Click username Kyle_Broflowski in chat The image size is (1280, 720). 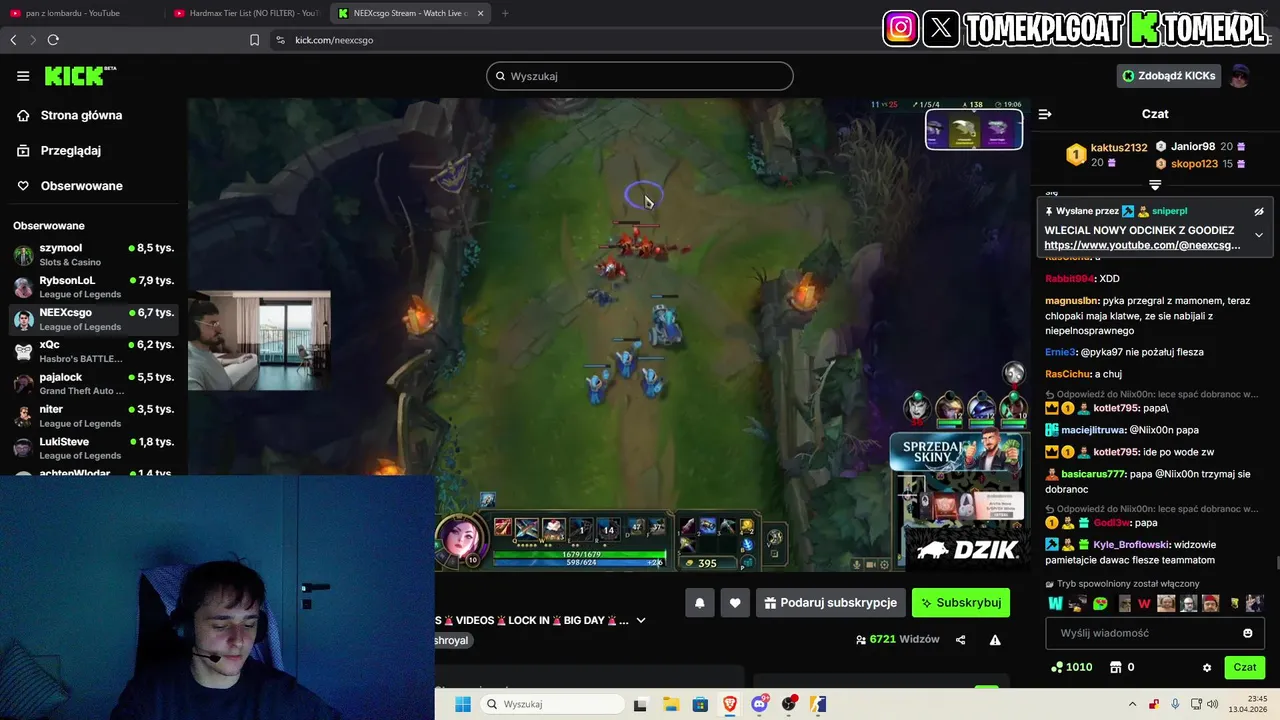(x=1131, y=545)
